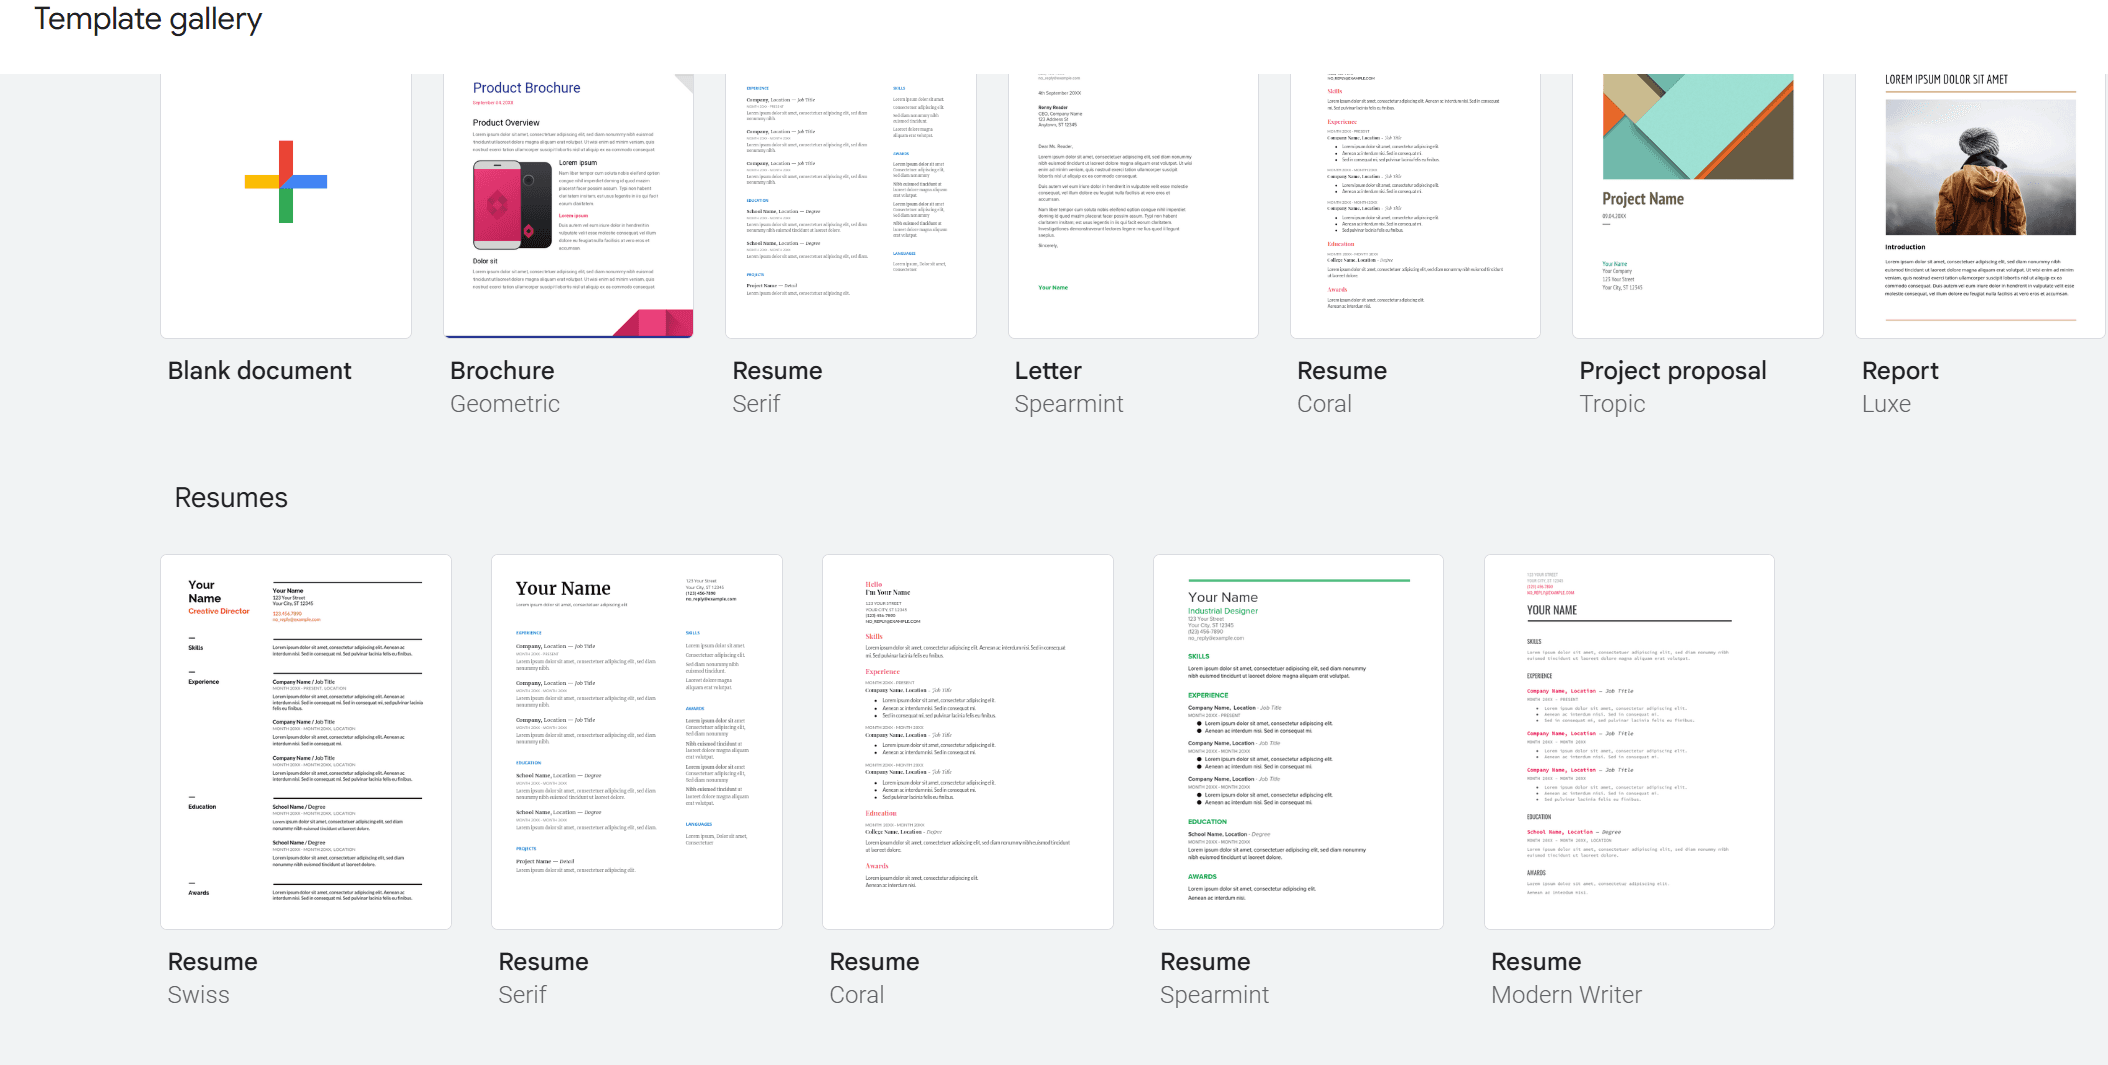Choose the Letter Spearmint template thumbnail

pos(1133,206)
